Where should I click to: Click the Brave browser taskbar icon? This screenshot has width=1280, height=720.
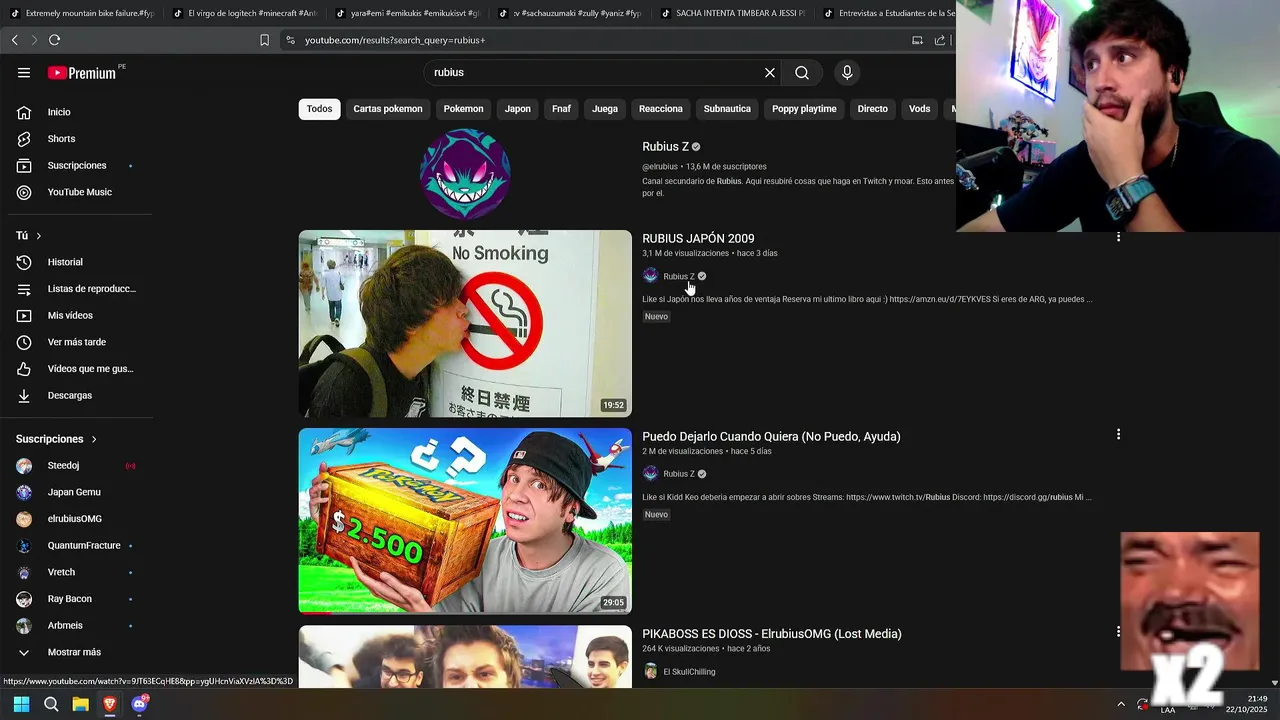(x=110, y=704)
